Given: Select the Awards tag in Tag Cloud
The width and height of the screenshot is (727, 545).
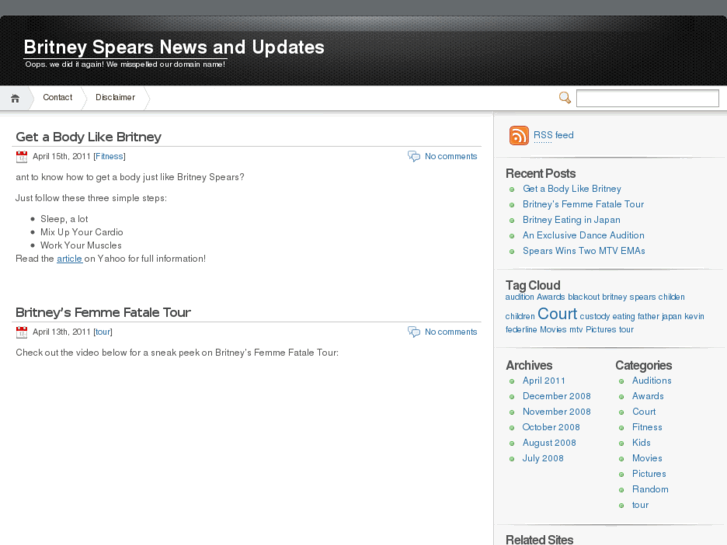Looking at the screenshot, I should click(551, 297).
